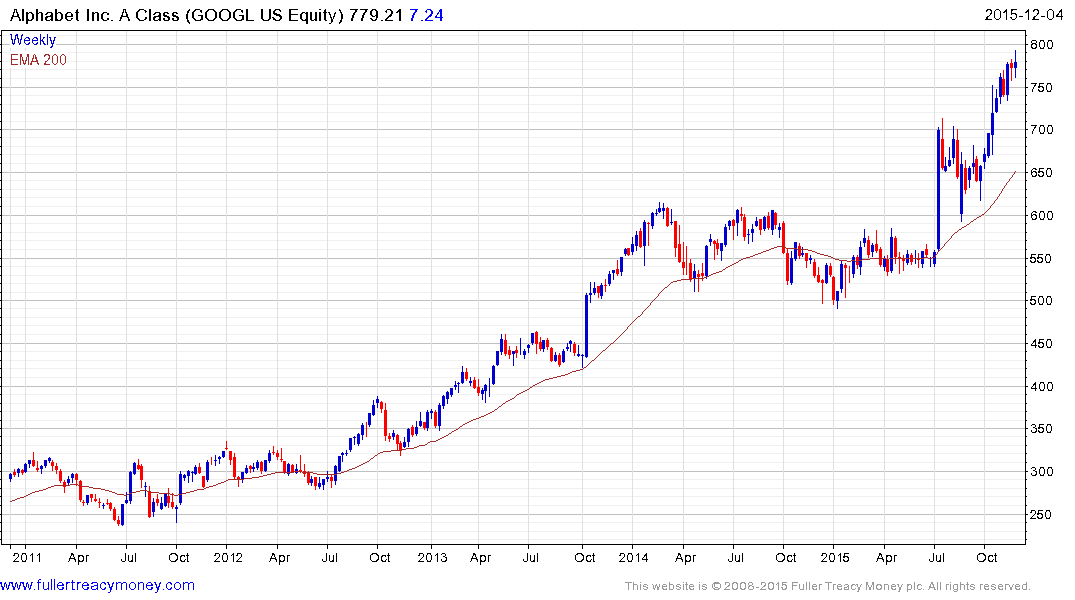The height and width of the screenshot is (600, 1075).
Task: Click the 450 price axis label
Action: pos(1041,344)
